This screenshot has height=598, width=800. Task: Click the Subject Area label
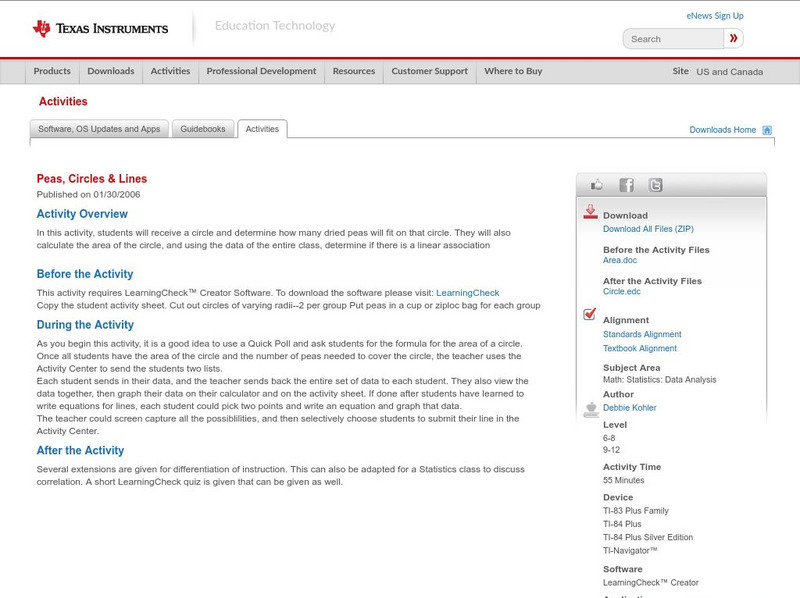pos(632,368)
